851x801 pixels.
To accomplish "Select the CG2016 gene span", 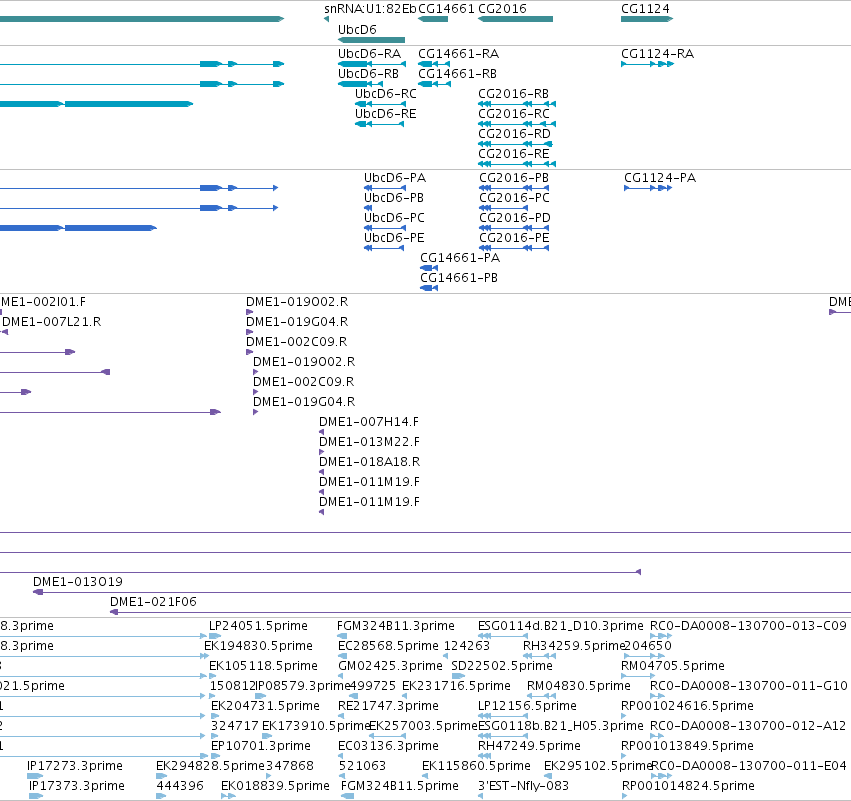I will point(516,19).
